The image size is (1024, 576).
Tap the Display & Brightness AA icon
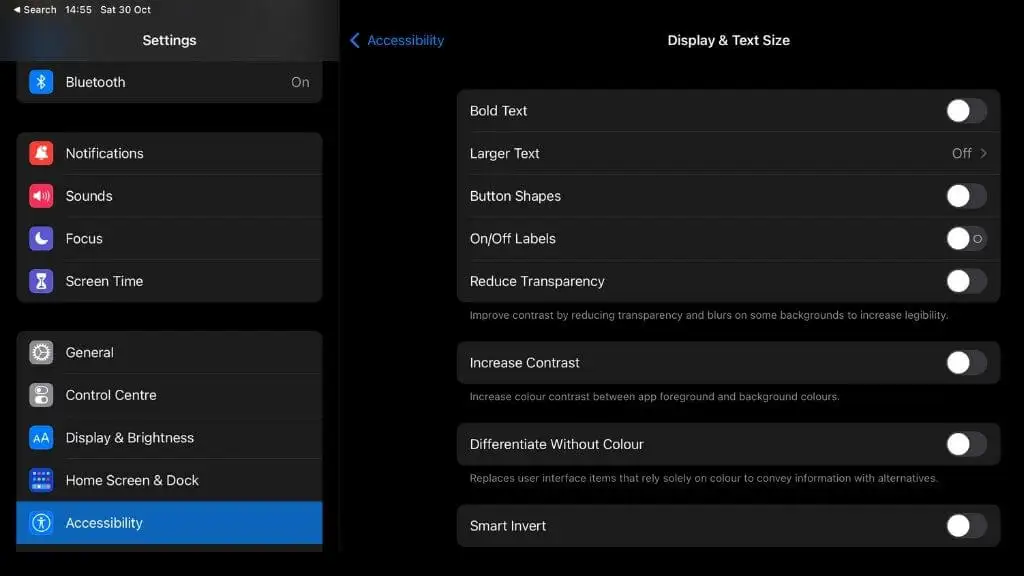(41, 438)
